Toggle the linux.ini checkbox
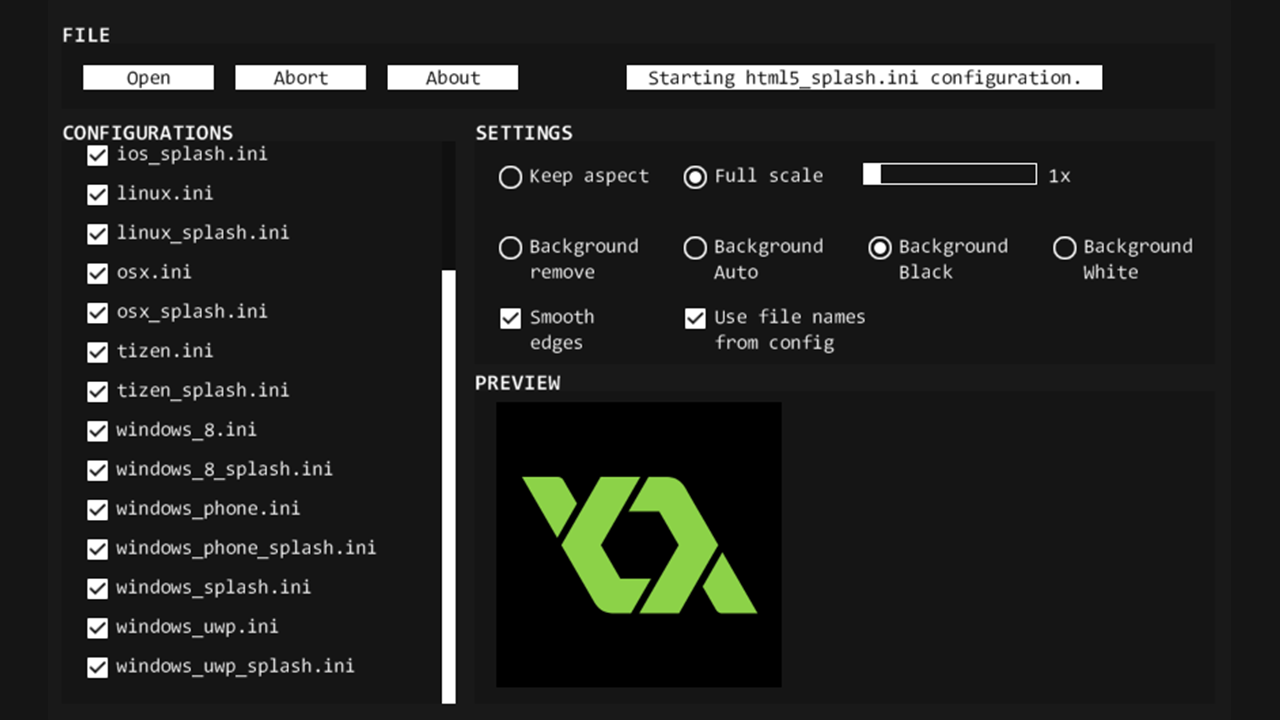The width and height of the screenshot is (1280, 720). [x=97, y=194]
